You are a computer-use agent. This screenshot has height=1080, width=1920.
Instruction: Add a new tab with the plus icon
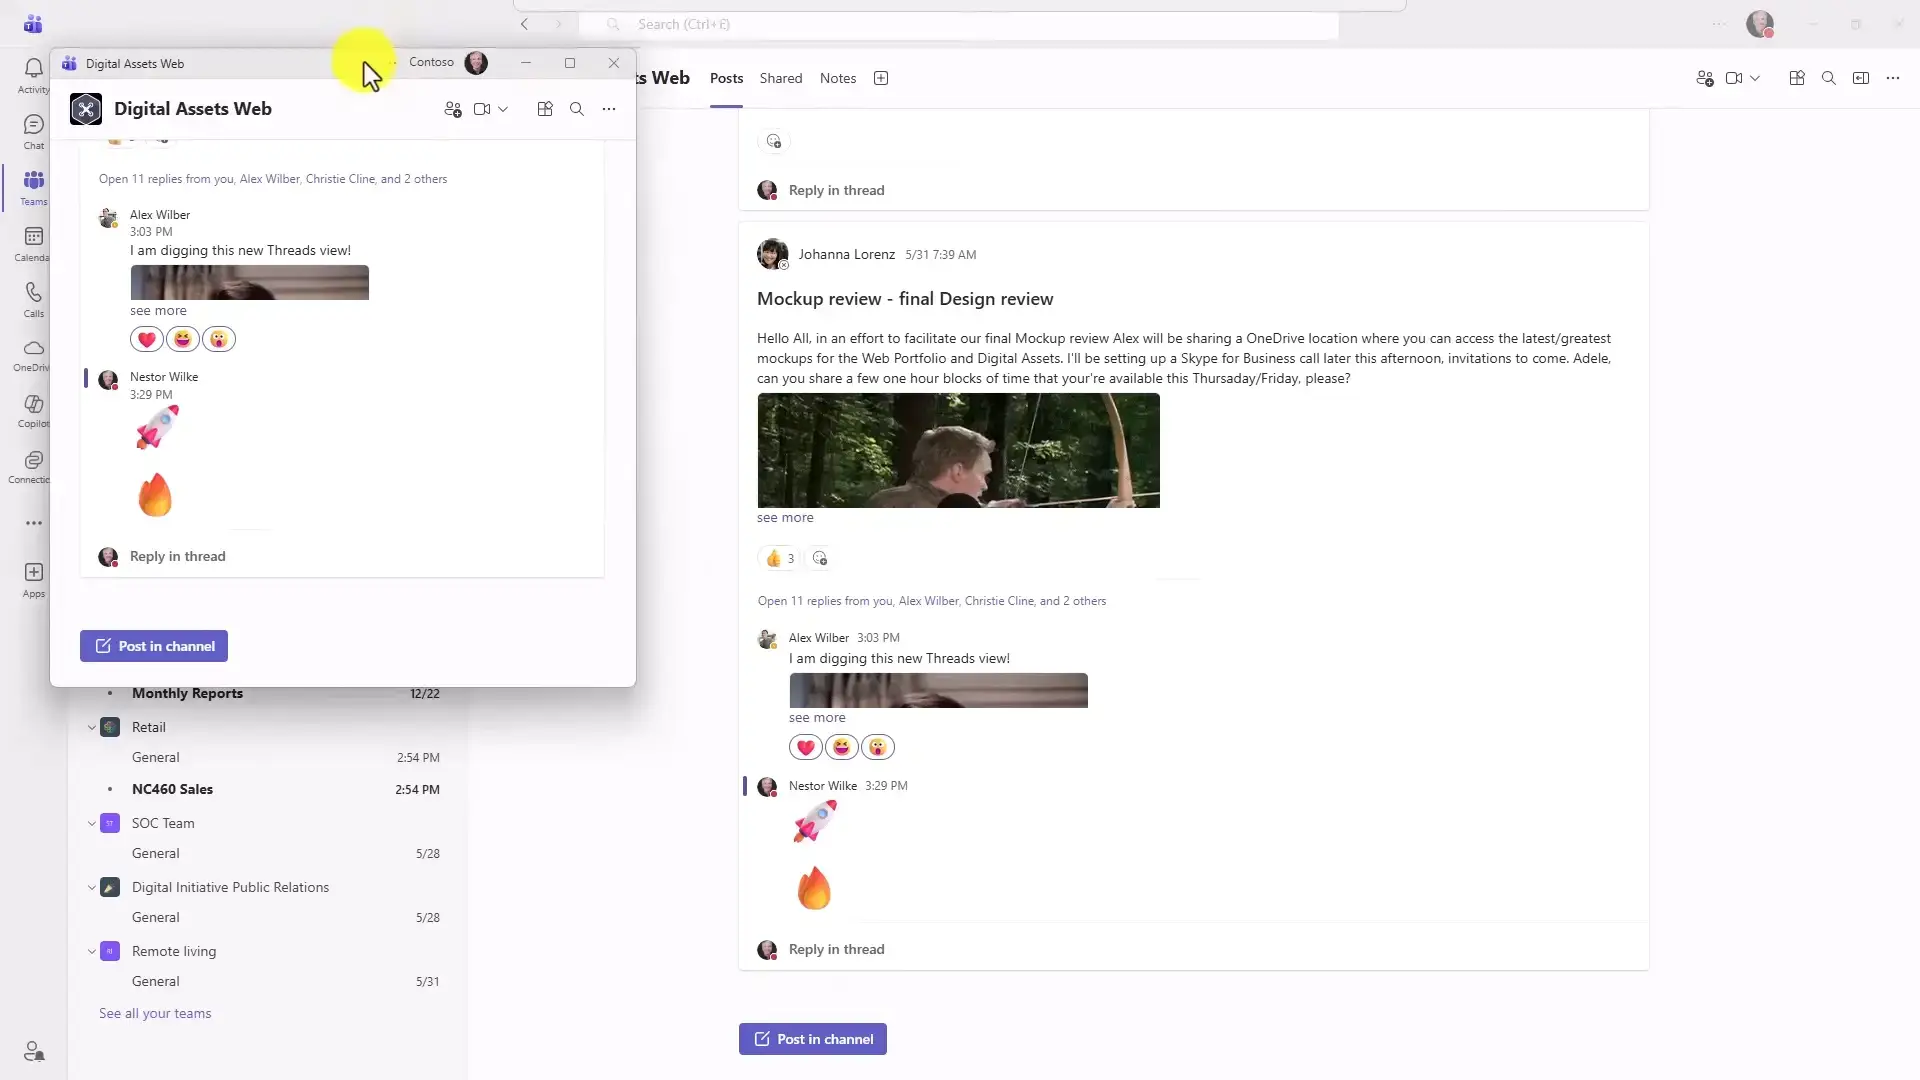tap(881, 78)
